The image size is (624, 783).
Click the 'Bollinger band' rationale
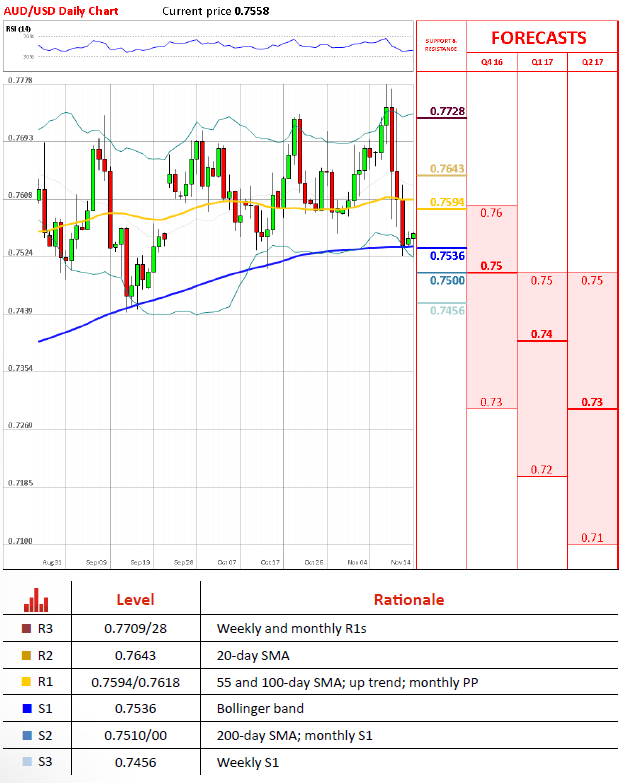[260, 708]
